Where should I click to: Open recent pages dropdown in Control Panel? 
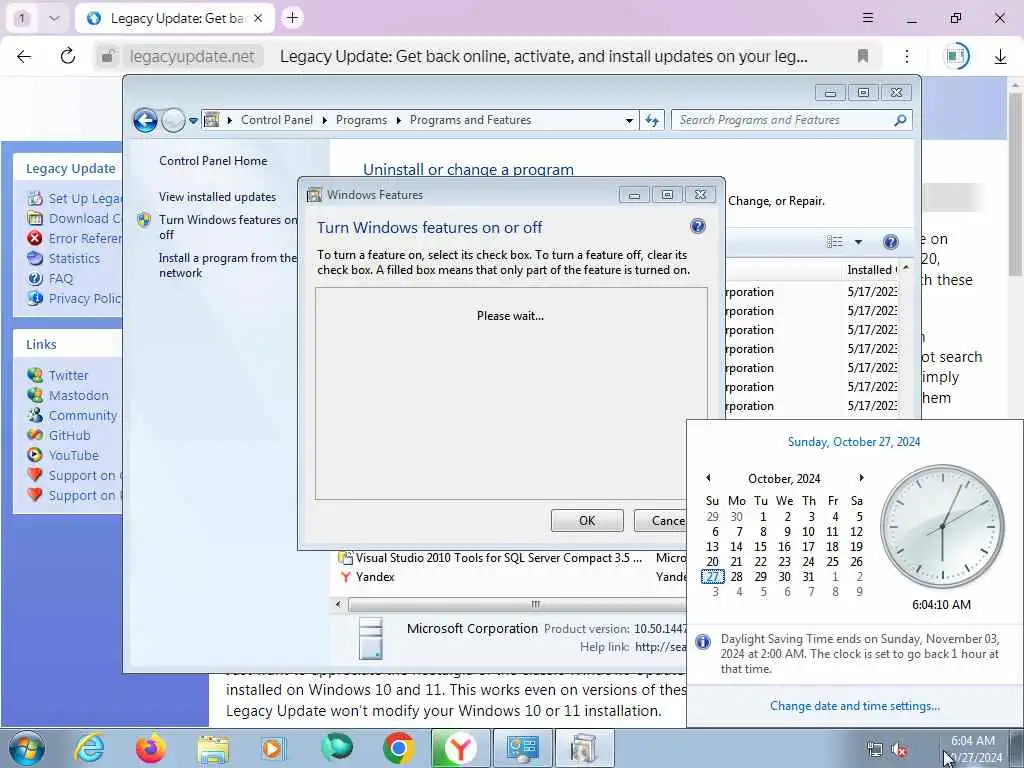(193, 121)
